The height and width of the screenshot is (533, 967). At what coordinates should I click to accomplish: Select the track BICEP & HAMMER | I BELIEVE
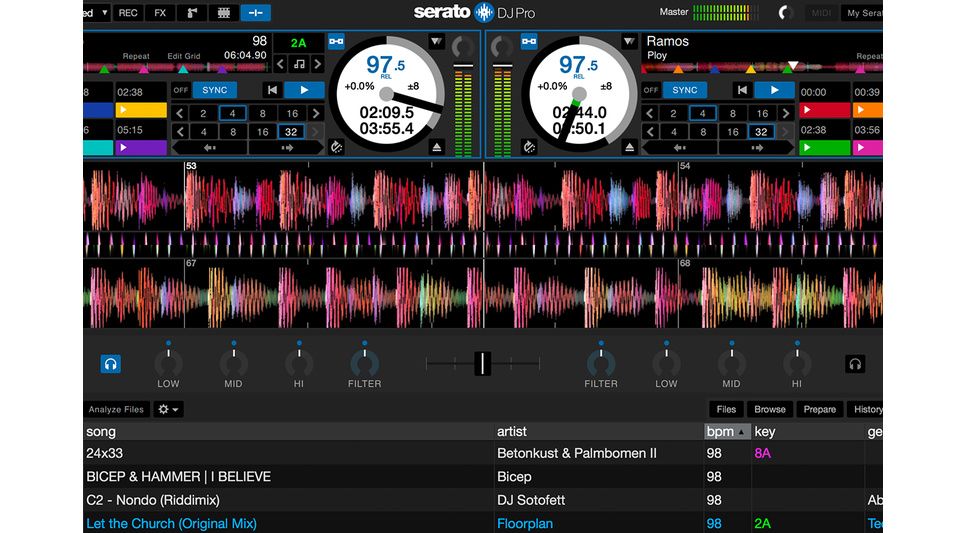179,477
